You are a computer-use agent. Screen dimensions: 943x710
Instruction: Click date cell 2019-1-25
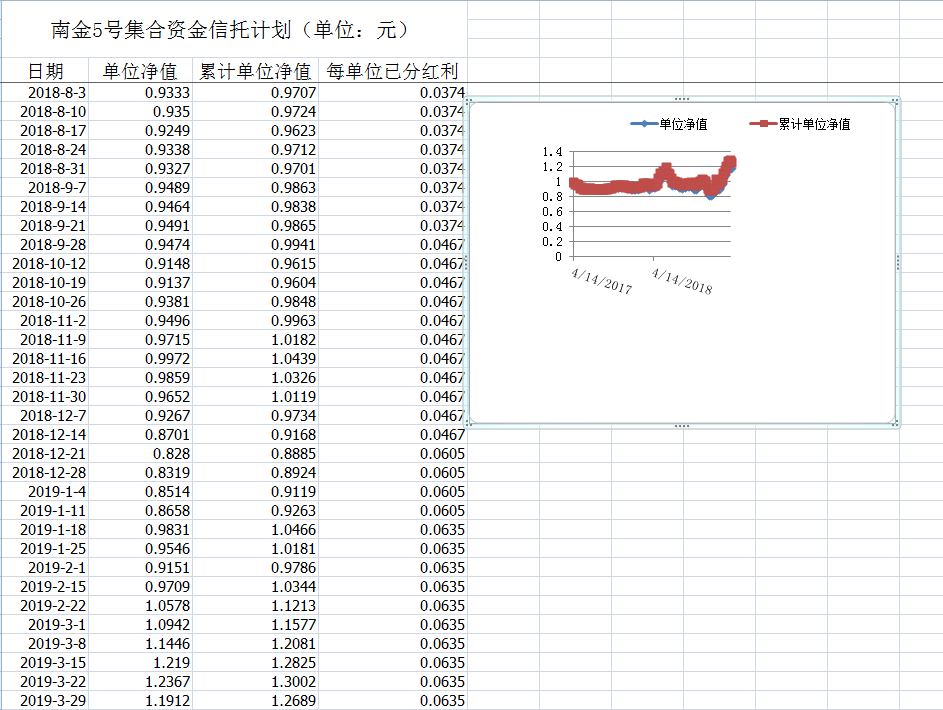45,549
